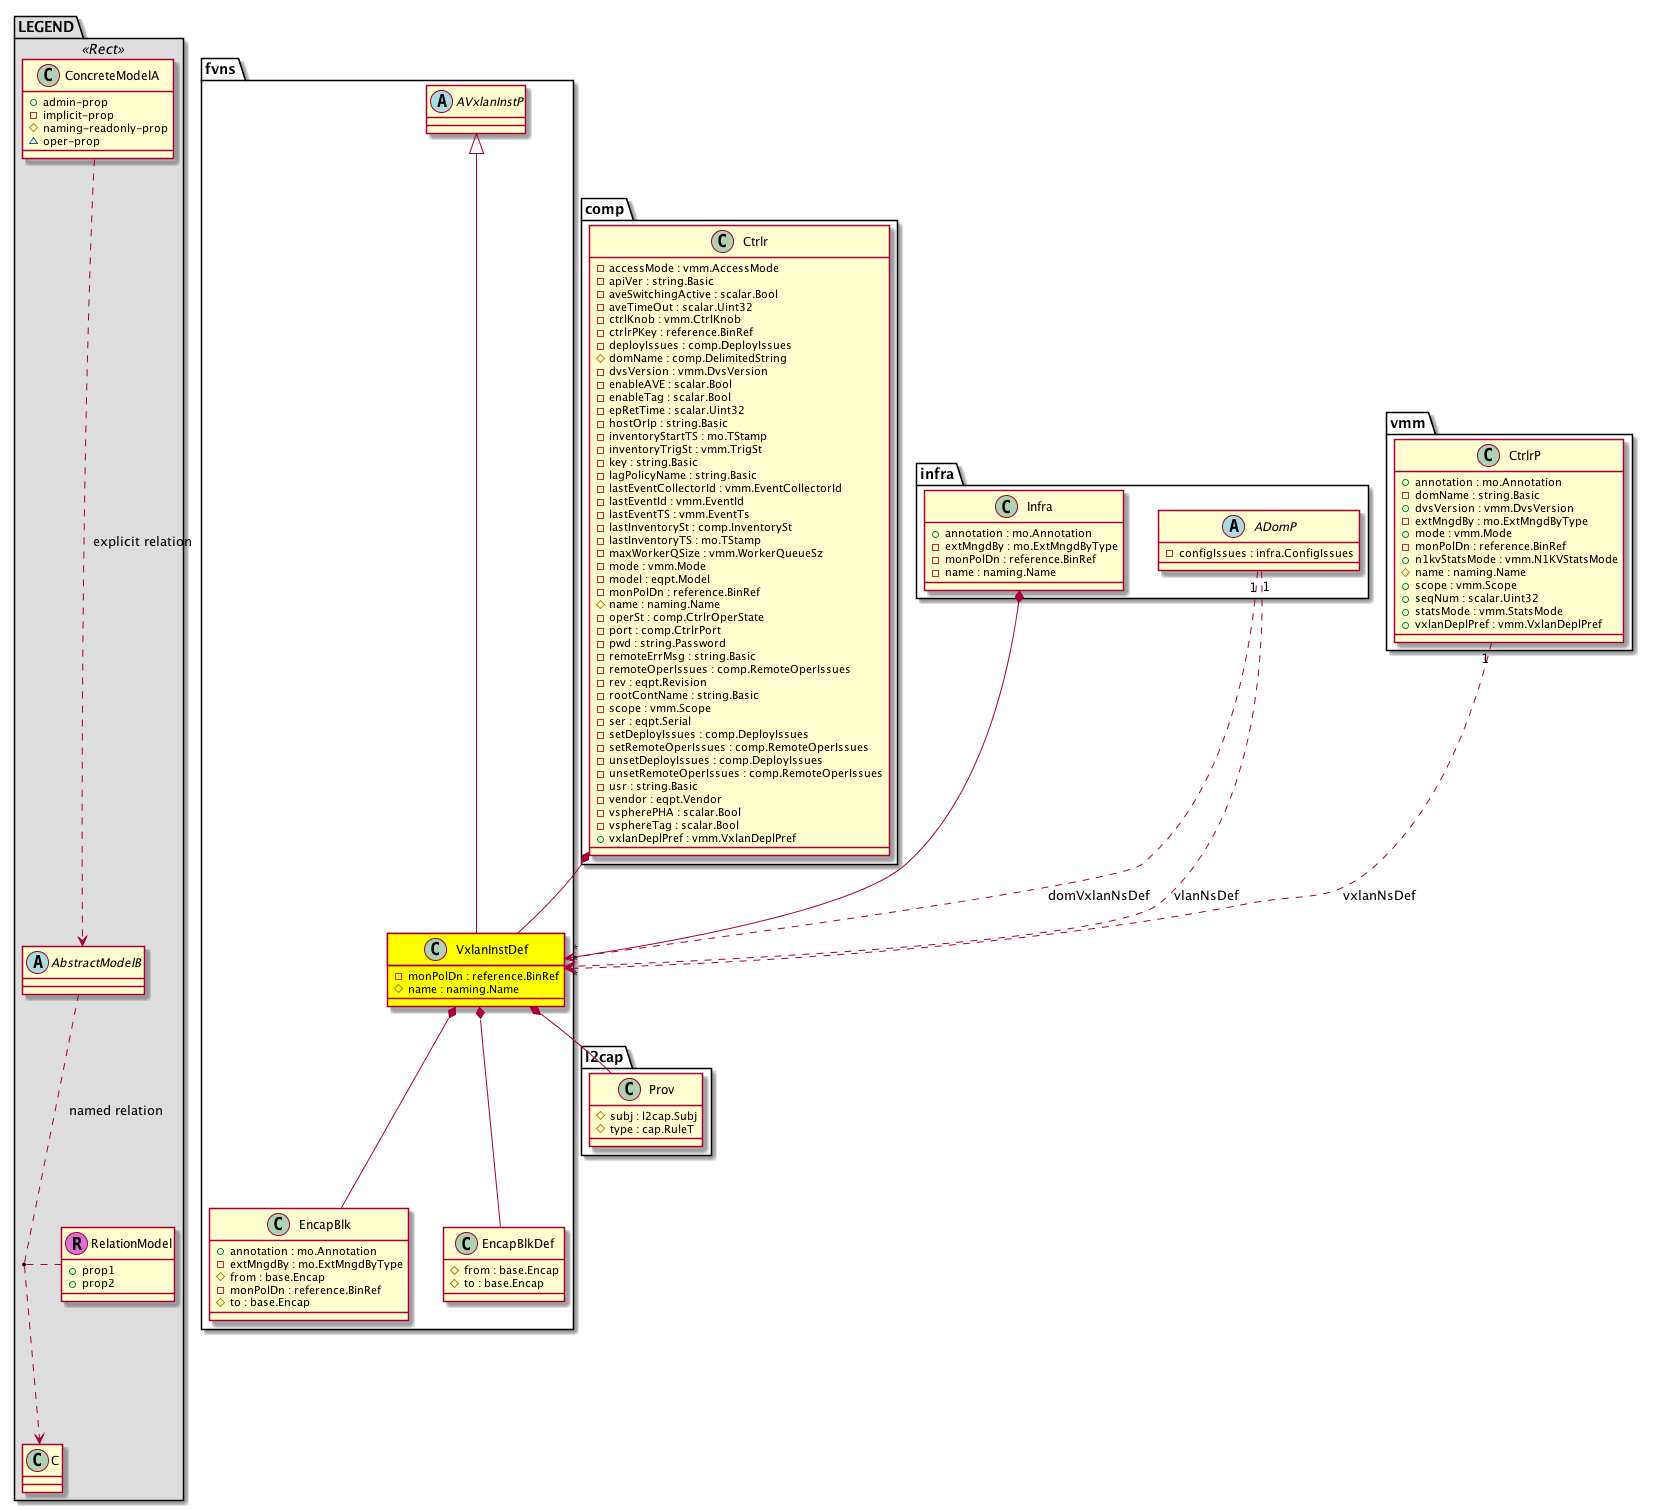Click the LEGEND package tab label
The height and width of the screenshot is (1511, 1653).
(x=46, y=27)
